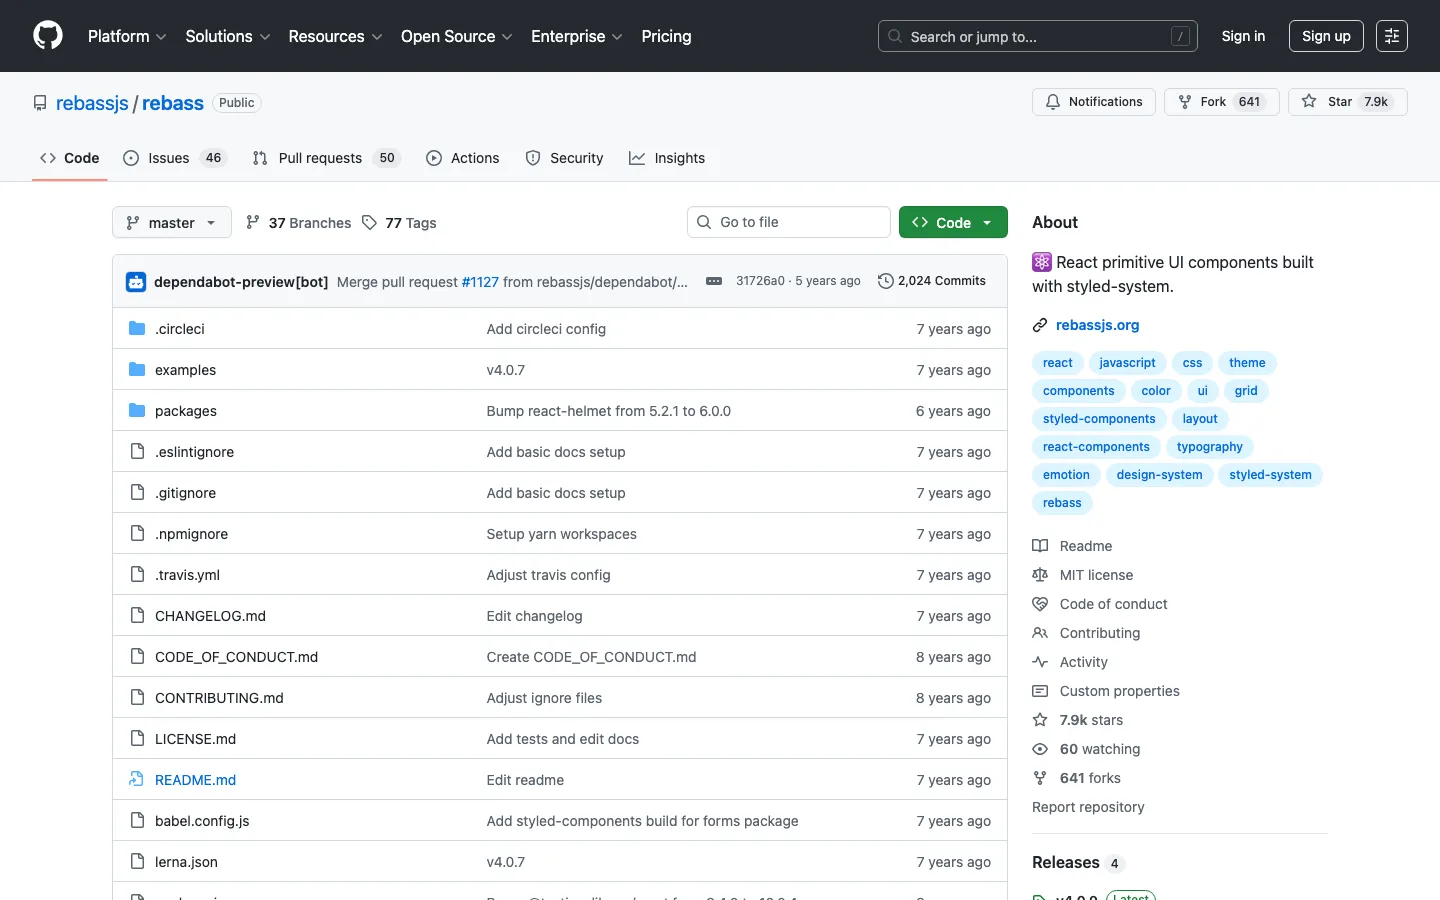Viewport: 1440px width, 900px height.
Task: Click Custom properties link
Action: 1119,691
